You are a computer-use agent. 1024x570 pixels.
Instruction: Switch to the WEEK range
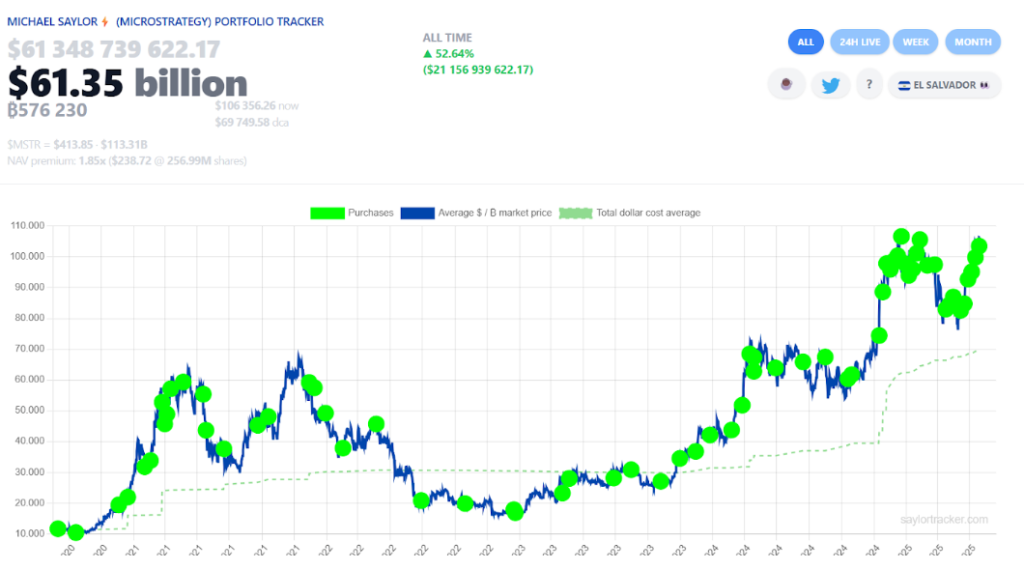(915, 42)
